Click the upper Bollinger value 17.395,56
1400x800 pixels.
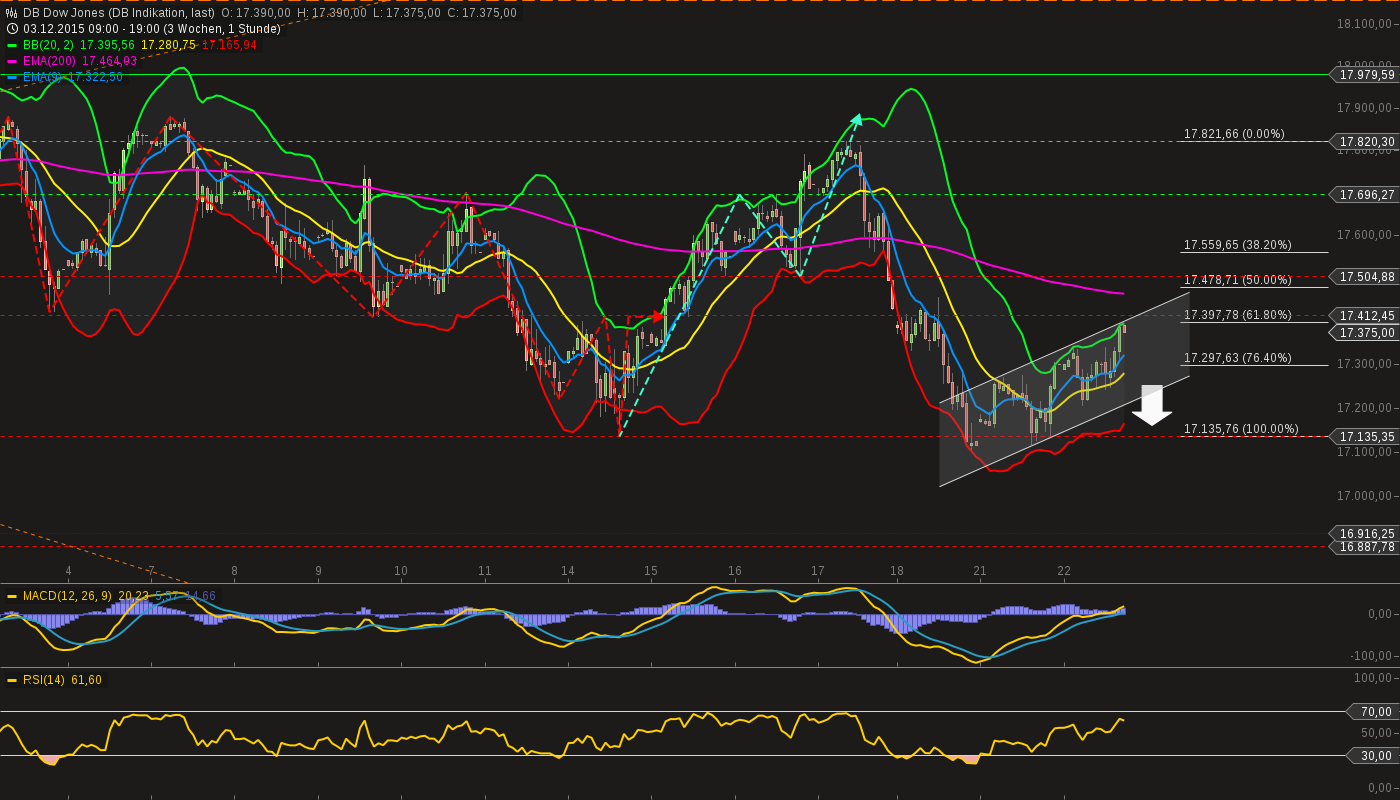[107, 45]
